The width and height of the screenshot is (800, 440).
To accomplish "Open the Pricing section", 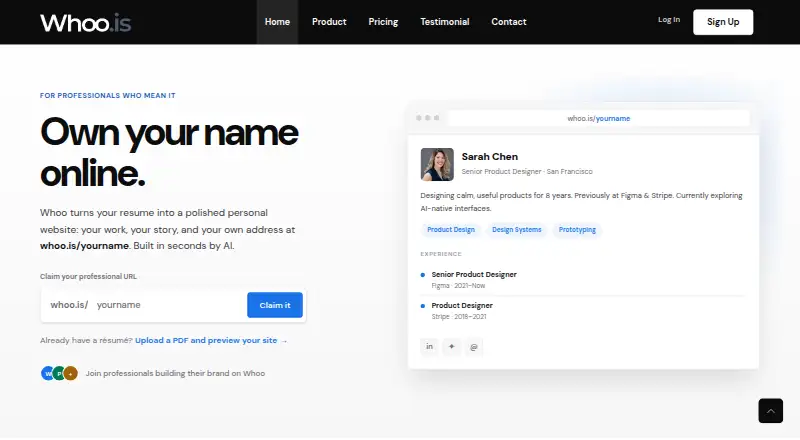I will click(x=383, y=22).
